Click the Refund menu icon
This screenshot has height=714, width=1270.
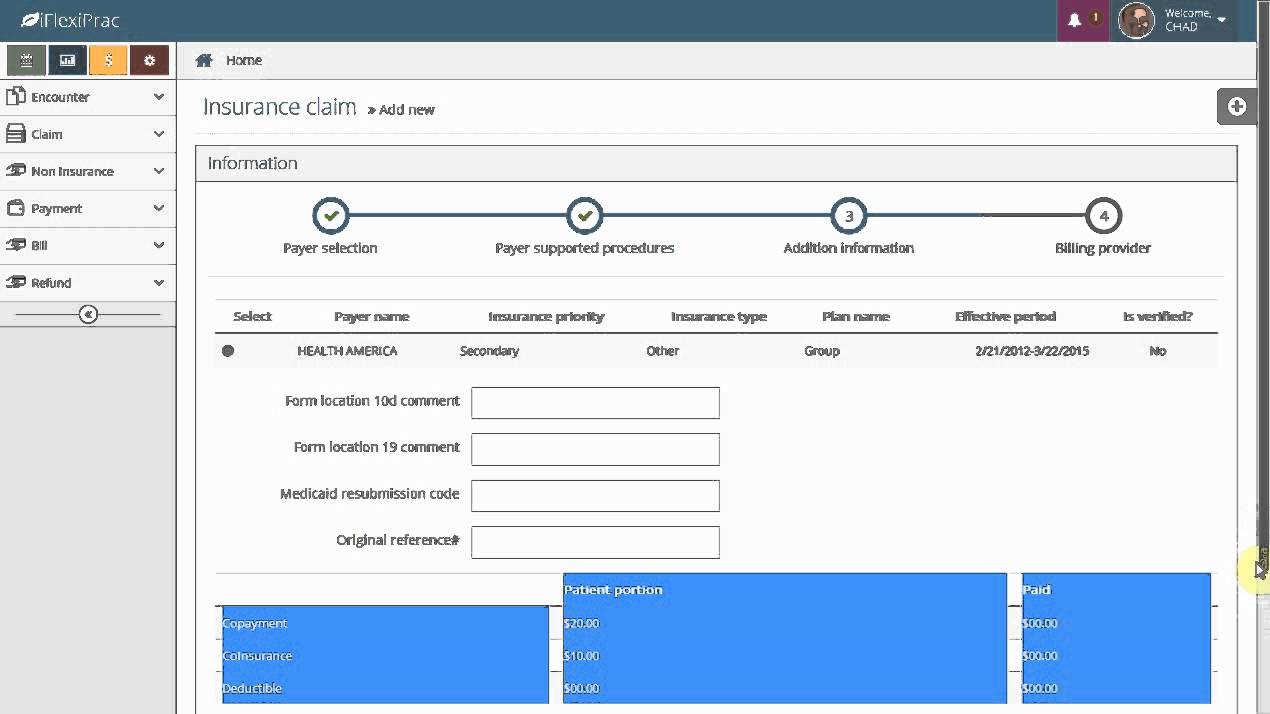[x=15, y=282]
